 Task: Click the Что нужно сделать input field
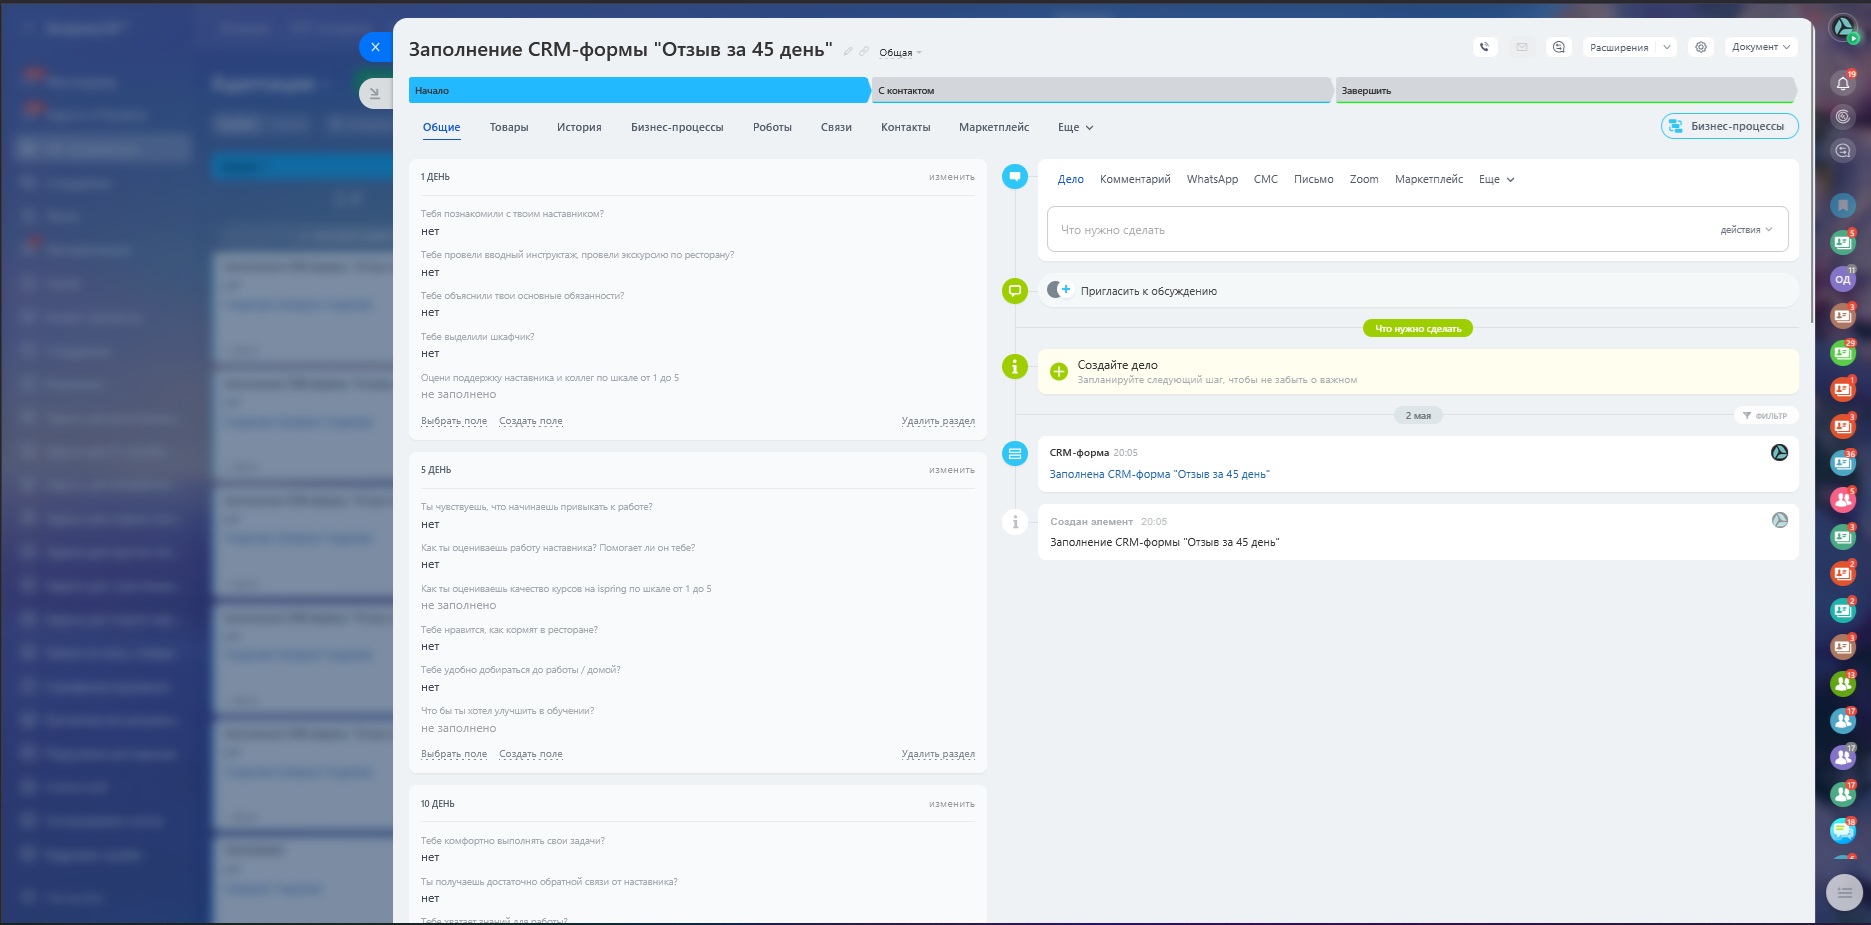click(x=1380, y=230)
